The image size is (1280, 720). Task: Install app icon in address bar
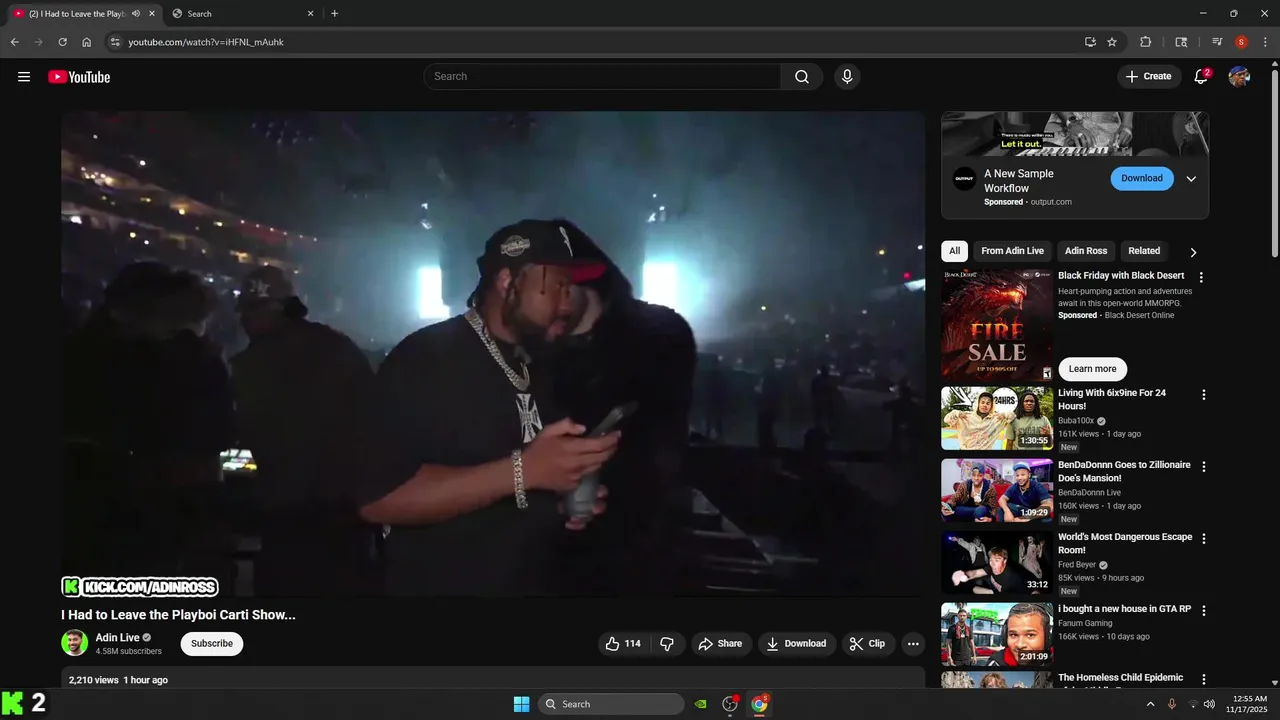tap(1090, 42)
